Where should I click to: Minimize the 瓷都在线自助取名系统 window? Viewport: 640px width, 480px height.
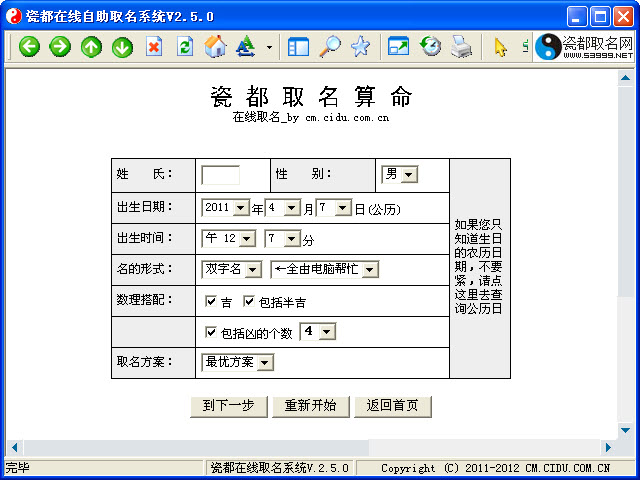click(576, 17)
